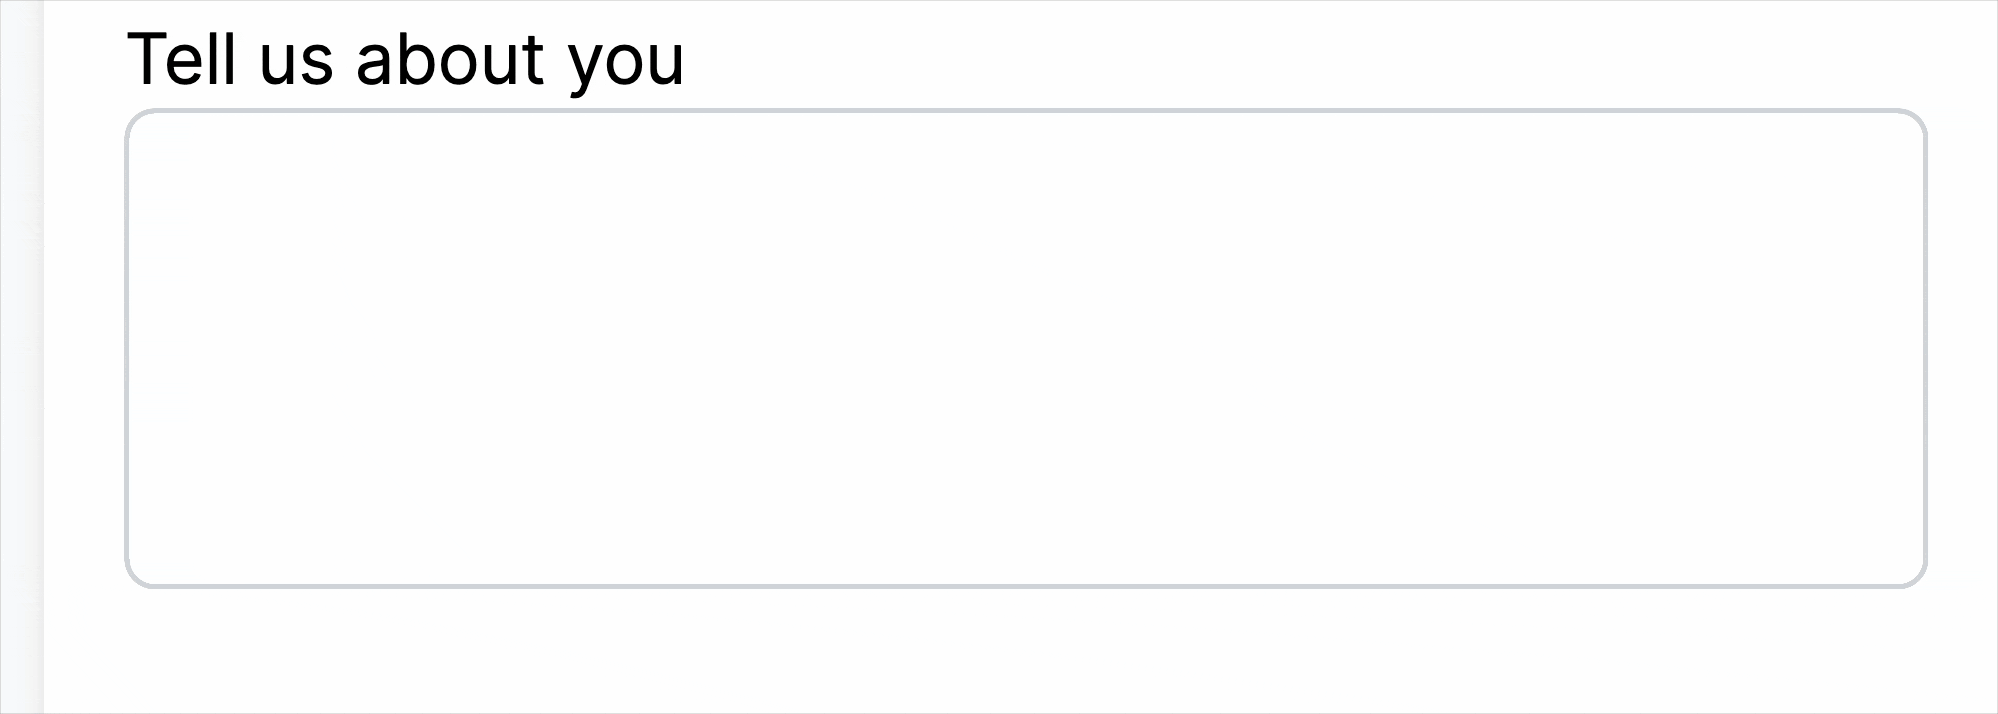1998x714 pixels.
Task: Put the caret in the large textarea
Action: coord(1025,348)
